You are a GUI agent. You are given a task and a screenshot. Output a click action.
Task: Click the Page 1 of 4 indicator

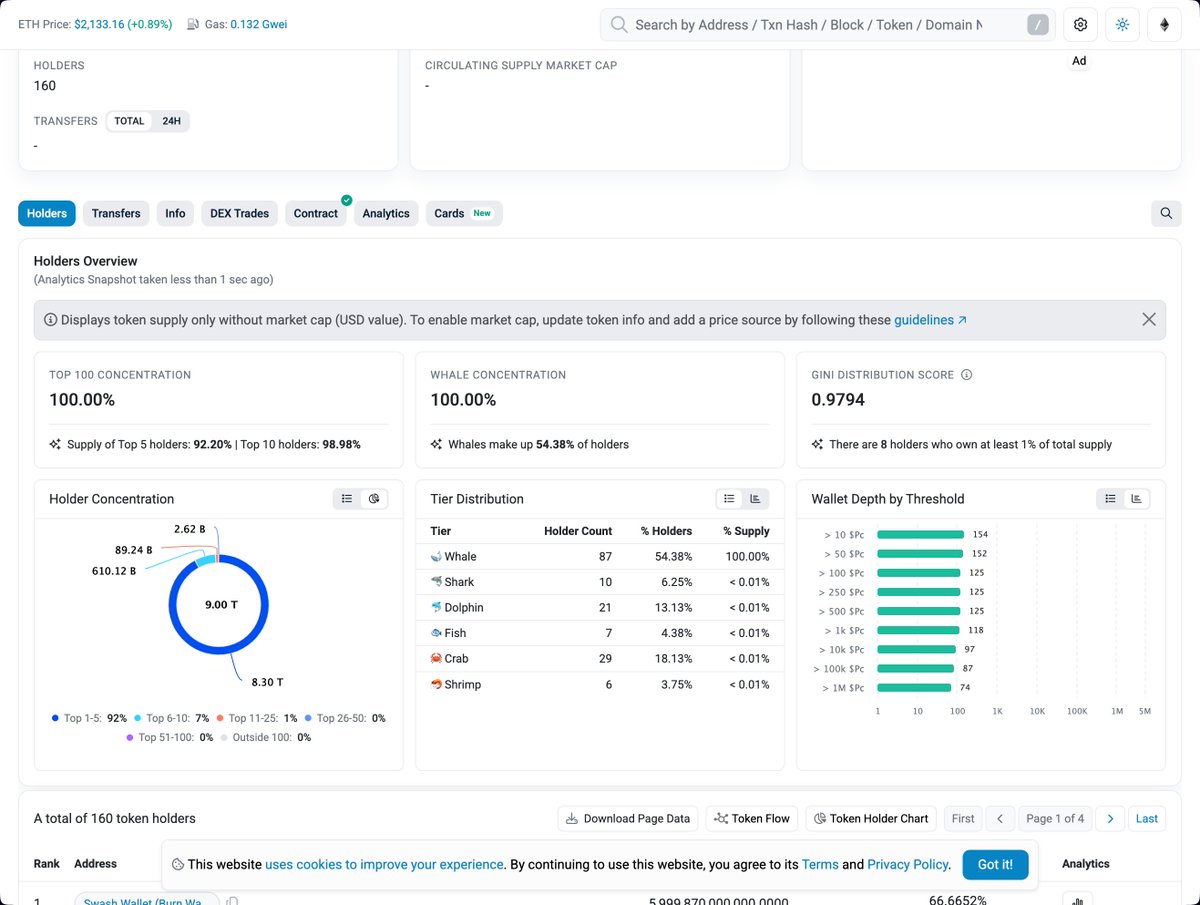(1055, 818)
